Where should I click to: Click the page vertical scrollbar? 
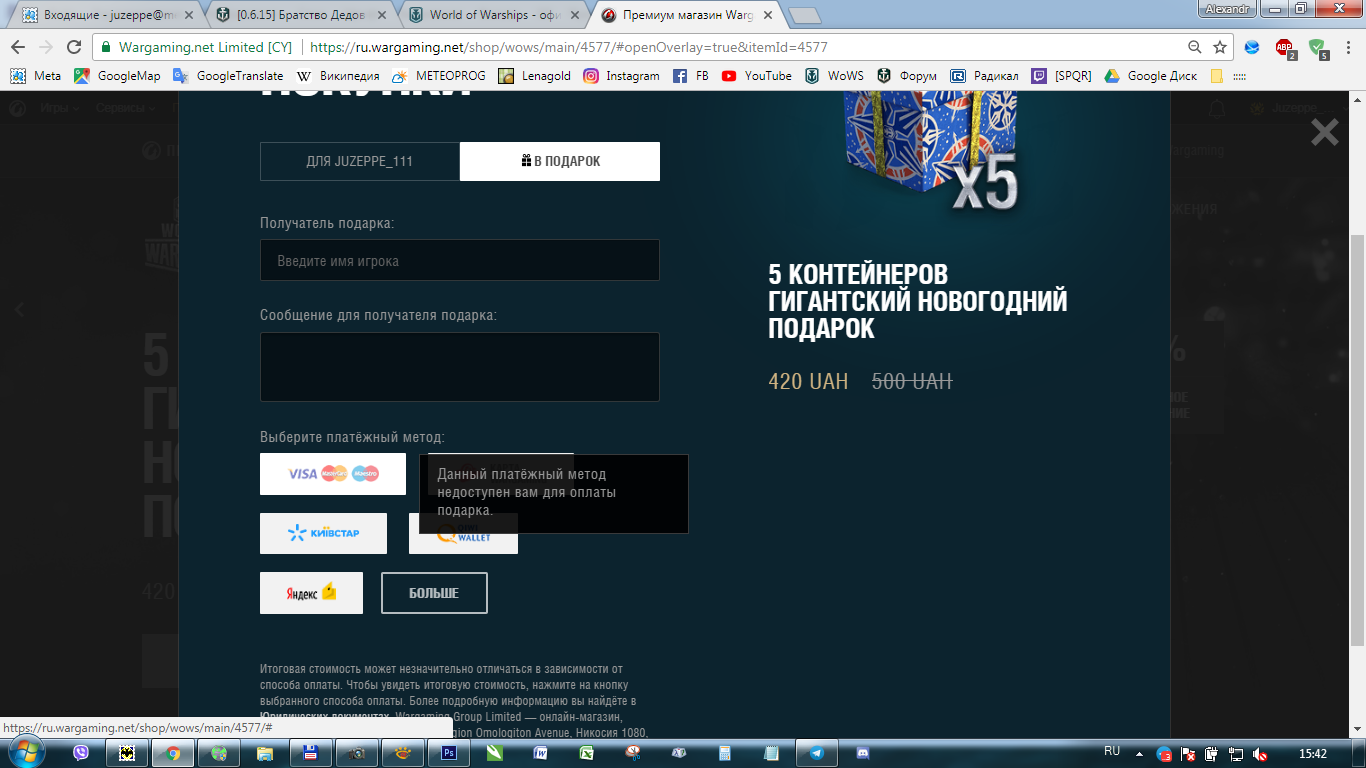1357,440
